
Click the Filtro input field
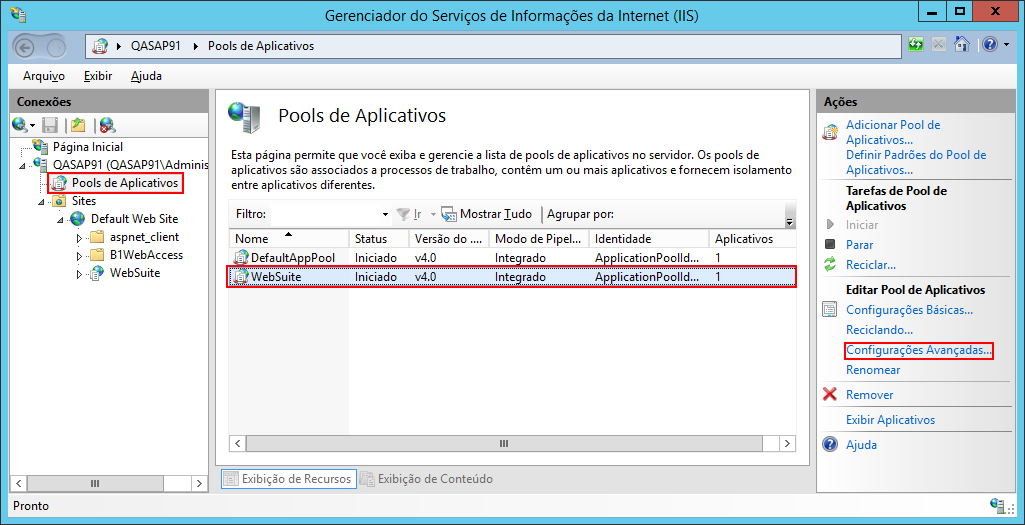pyautogui.click(x=325, y=214)
